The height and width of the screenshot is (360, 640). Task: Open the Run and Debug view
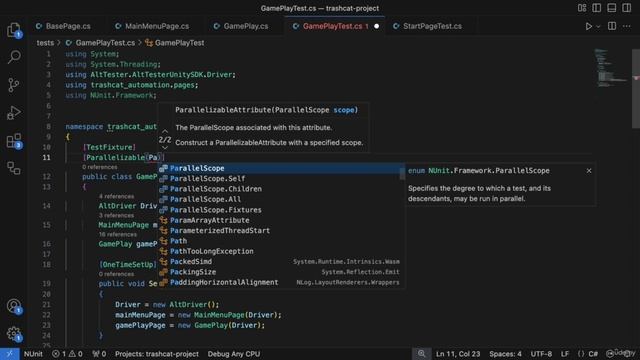coord(14,113)
